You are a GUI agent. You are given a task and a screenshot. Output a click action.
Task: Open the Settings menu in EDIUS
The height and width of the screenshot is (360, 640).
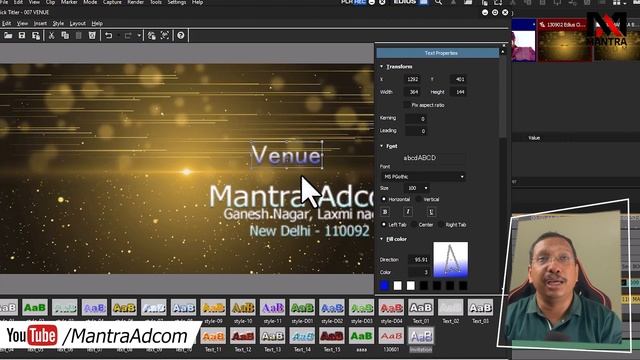177,2
